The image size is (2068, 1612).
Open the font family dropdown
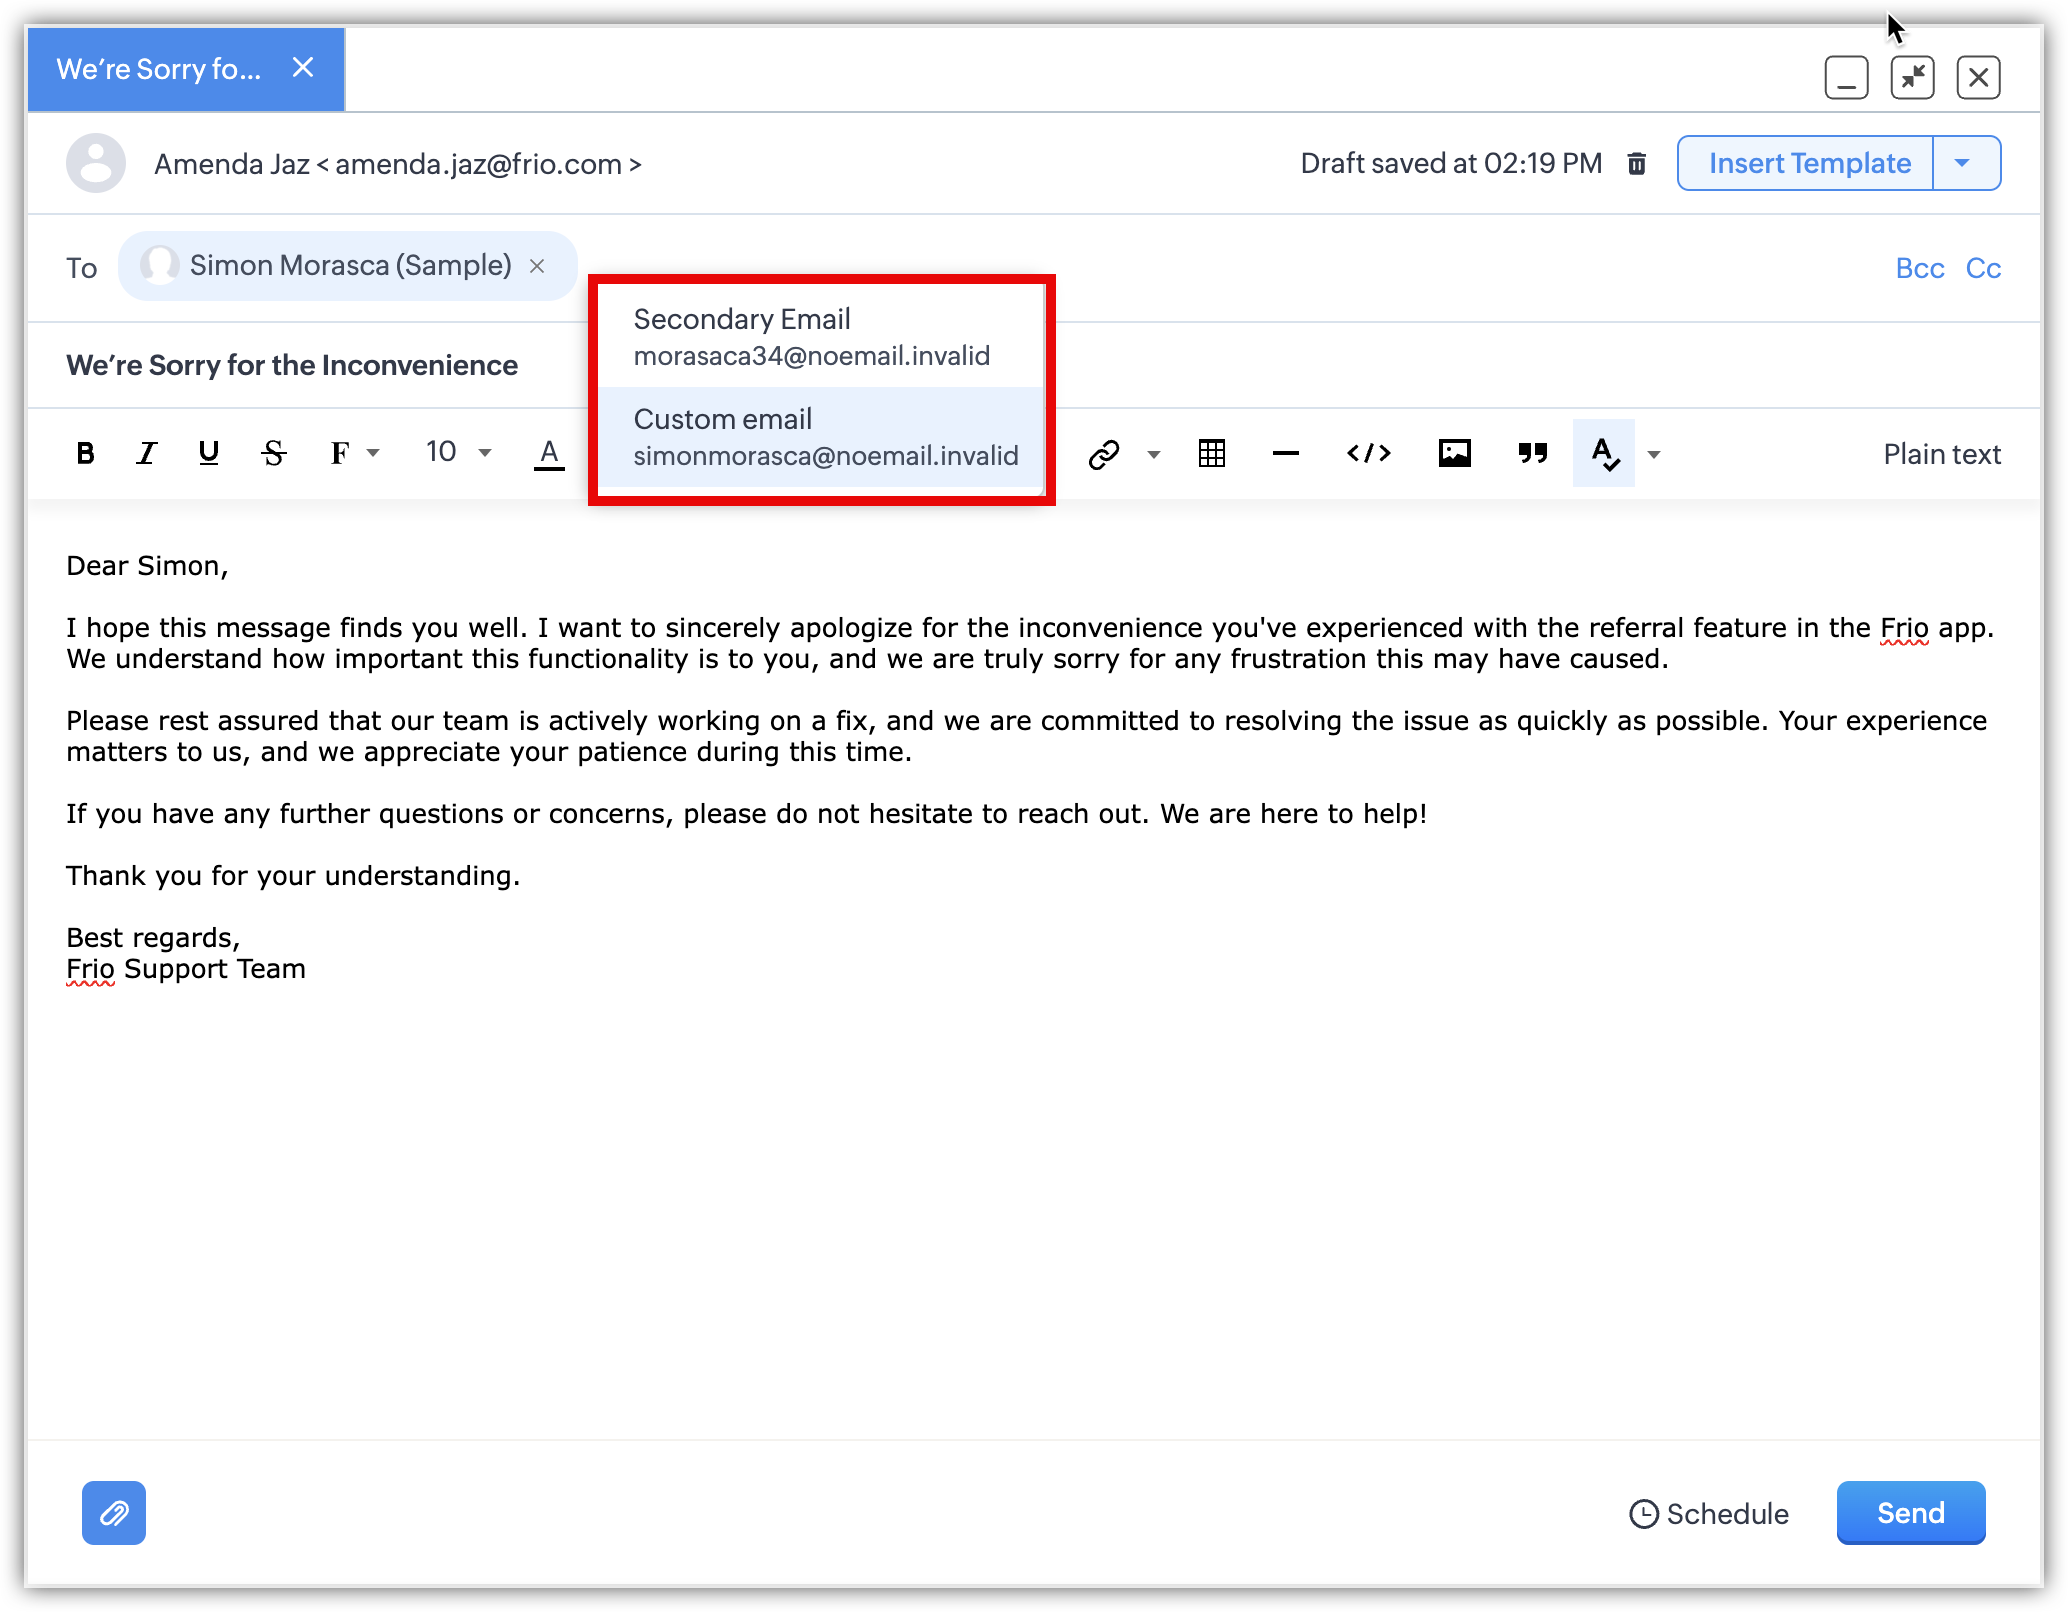pyautogui.click(x=354, y=454)
